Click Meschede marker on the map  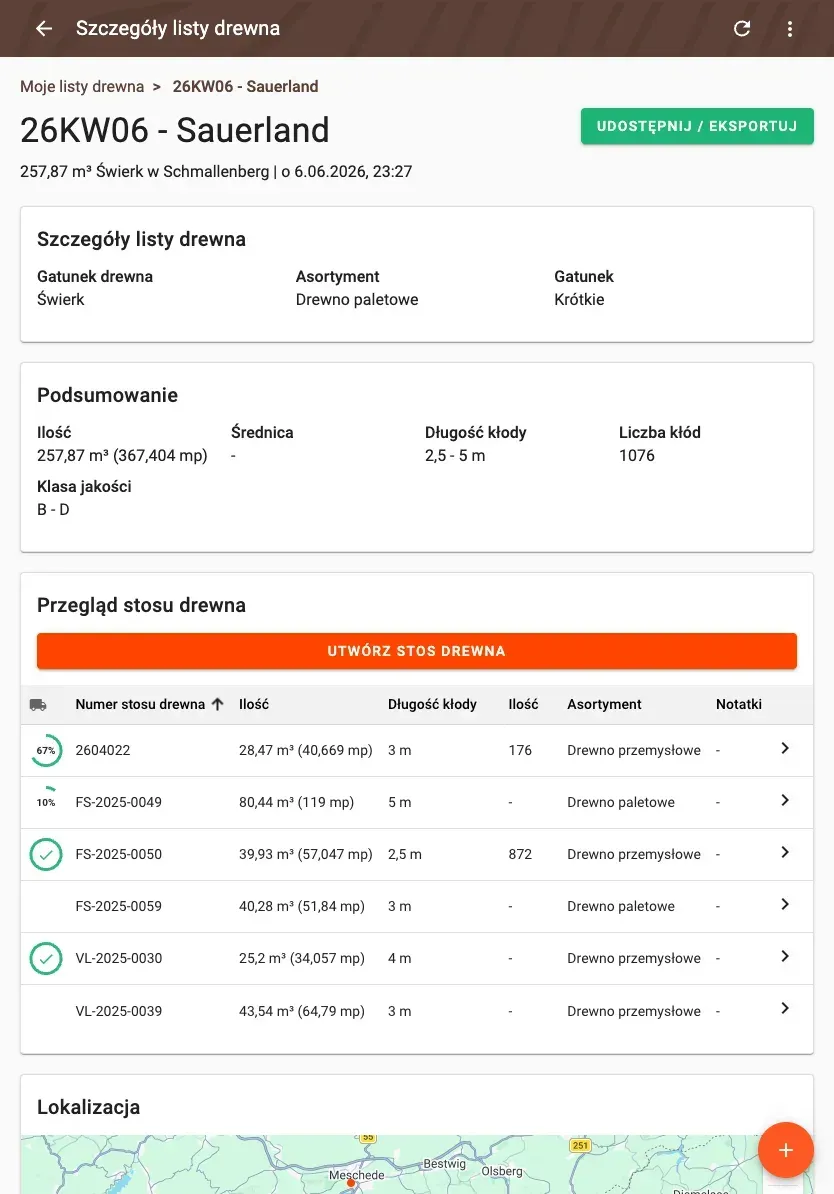[x=351, y=1183]
